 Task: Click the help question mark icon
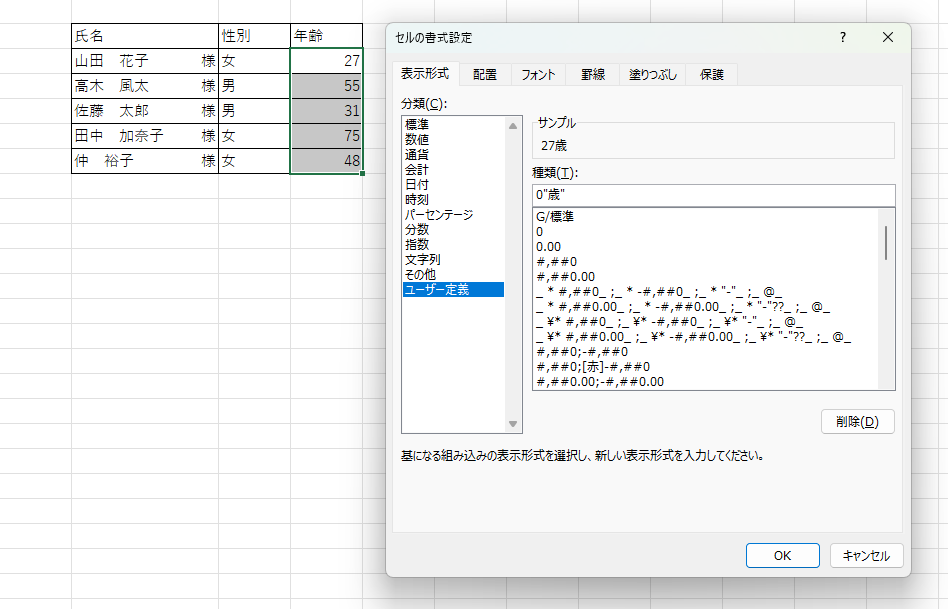click(843, 38)
